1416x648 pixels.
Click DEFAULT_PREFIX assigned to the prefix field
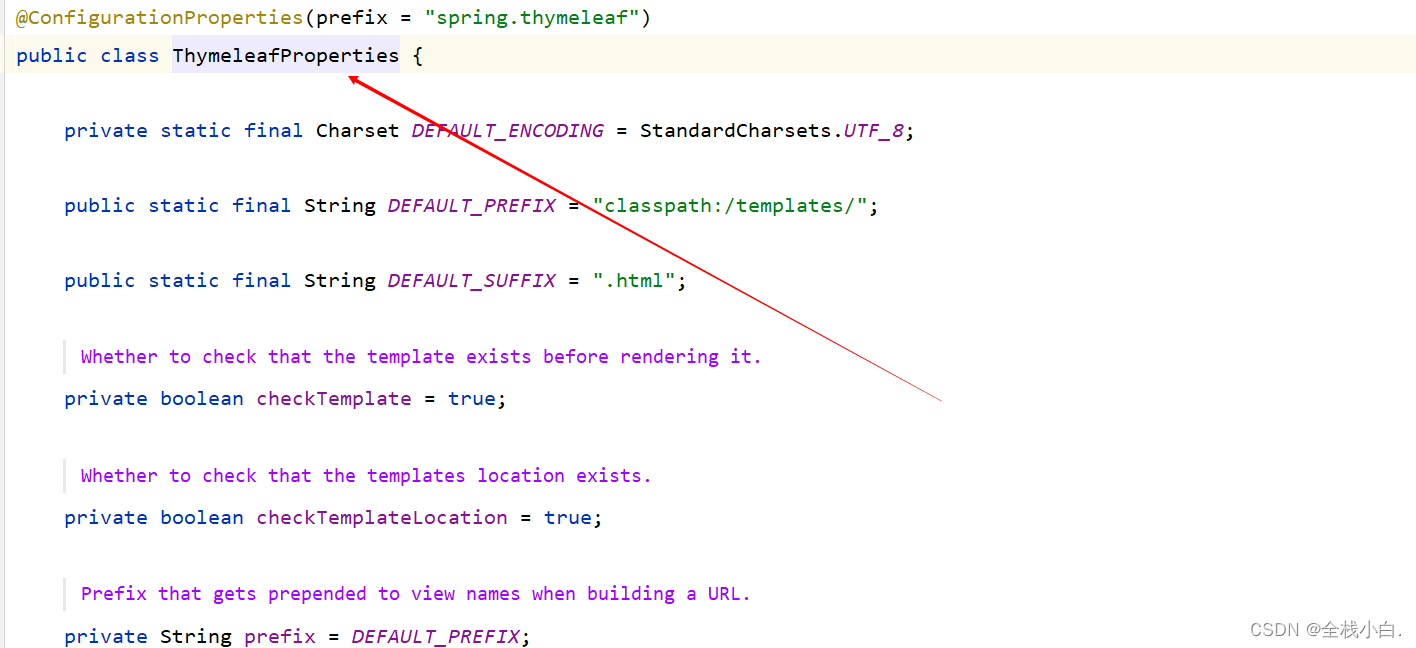[435, 636]
